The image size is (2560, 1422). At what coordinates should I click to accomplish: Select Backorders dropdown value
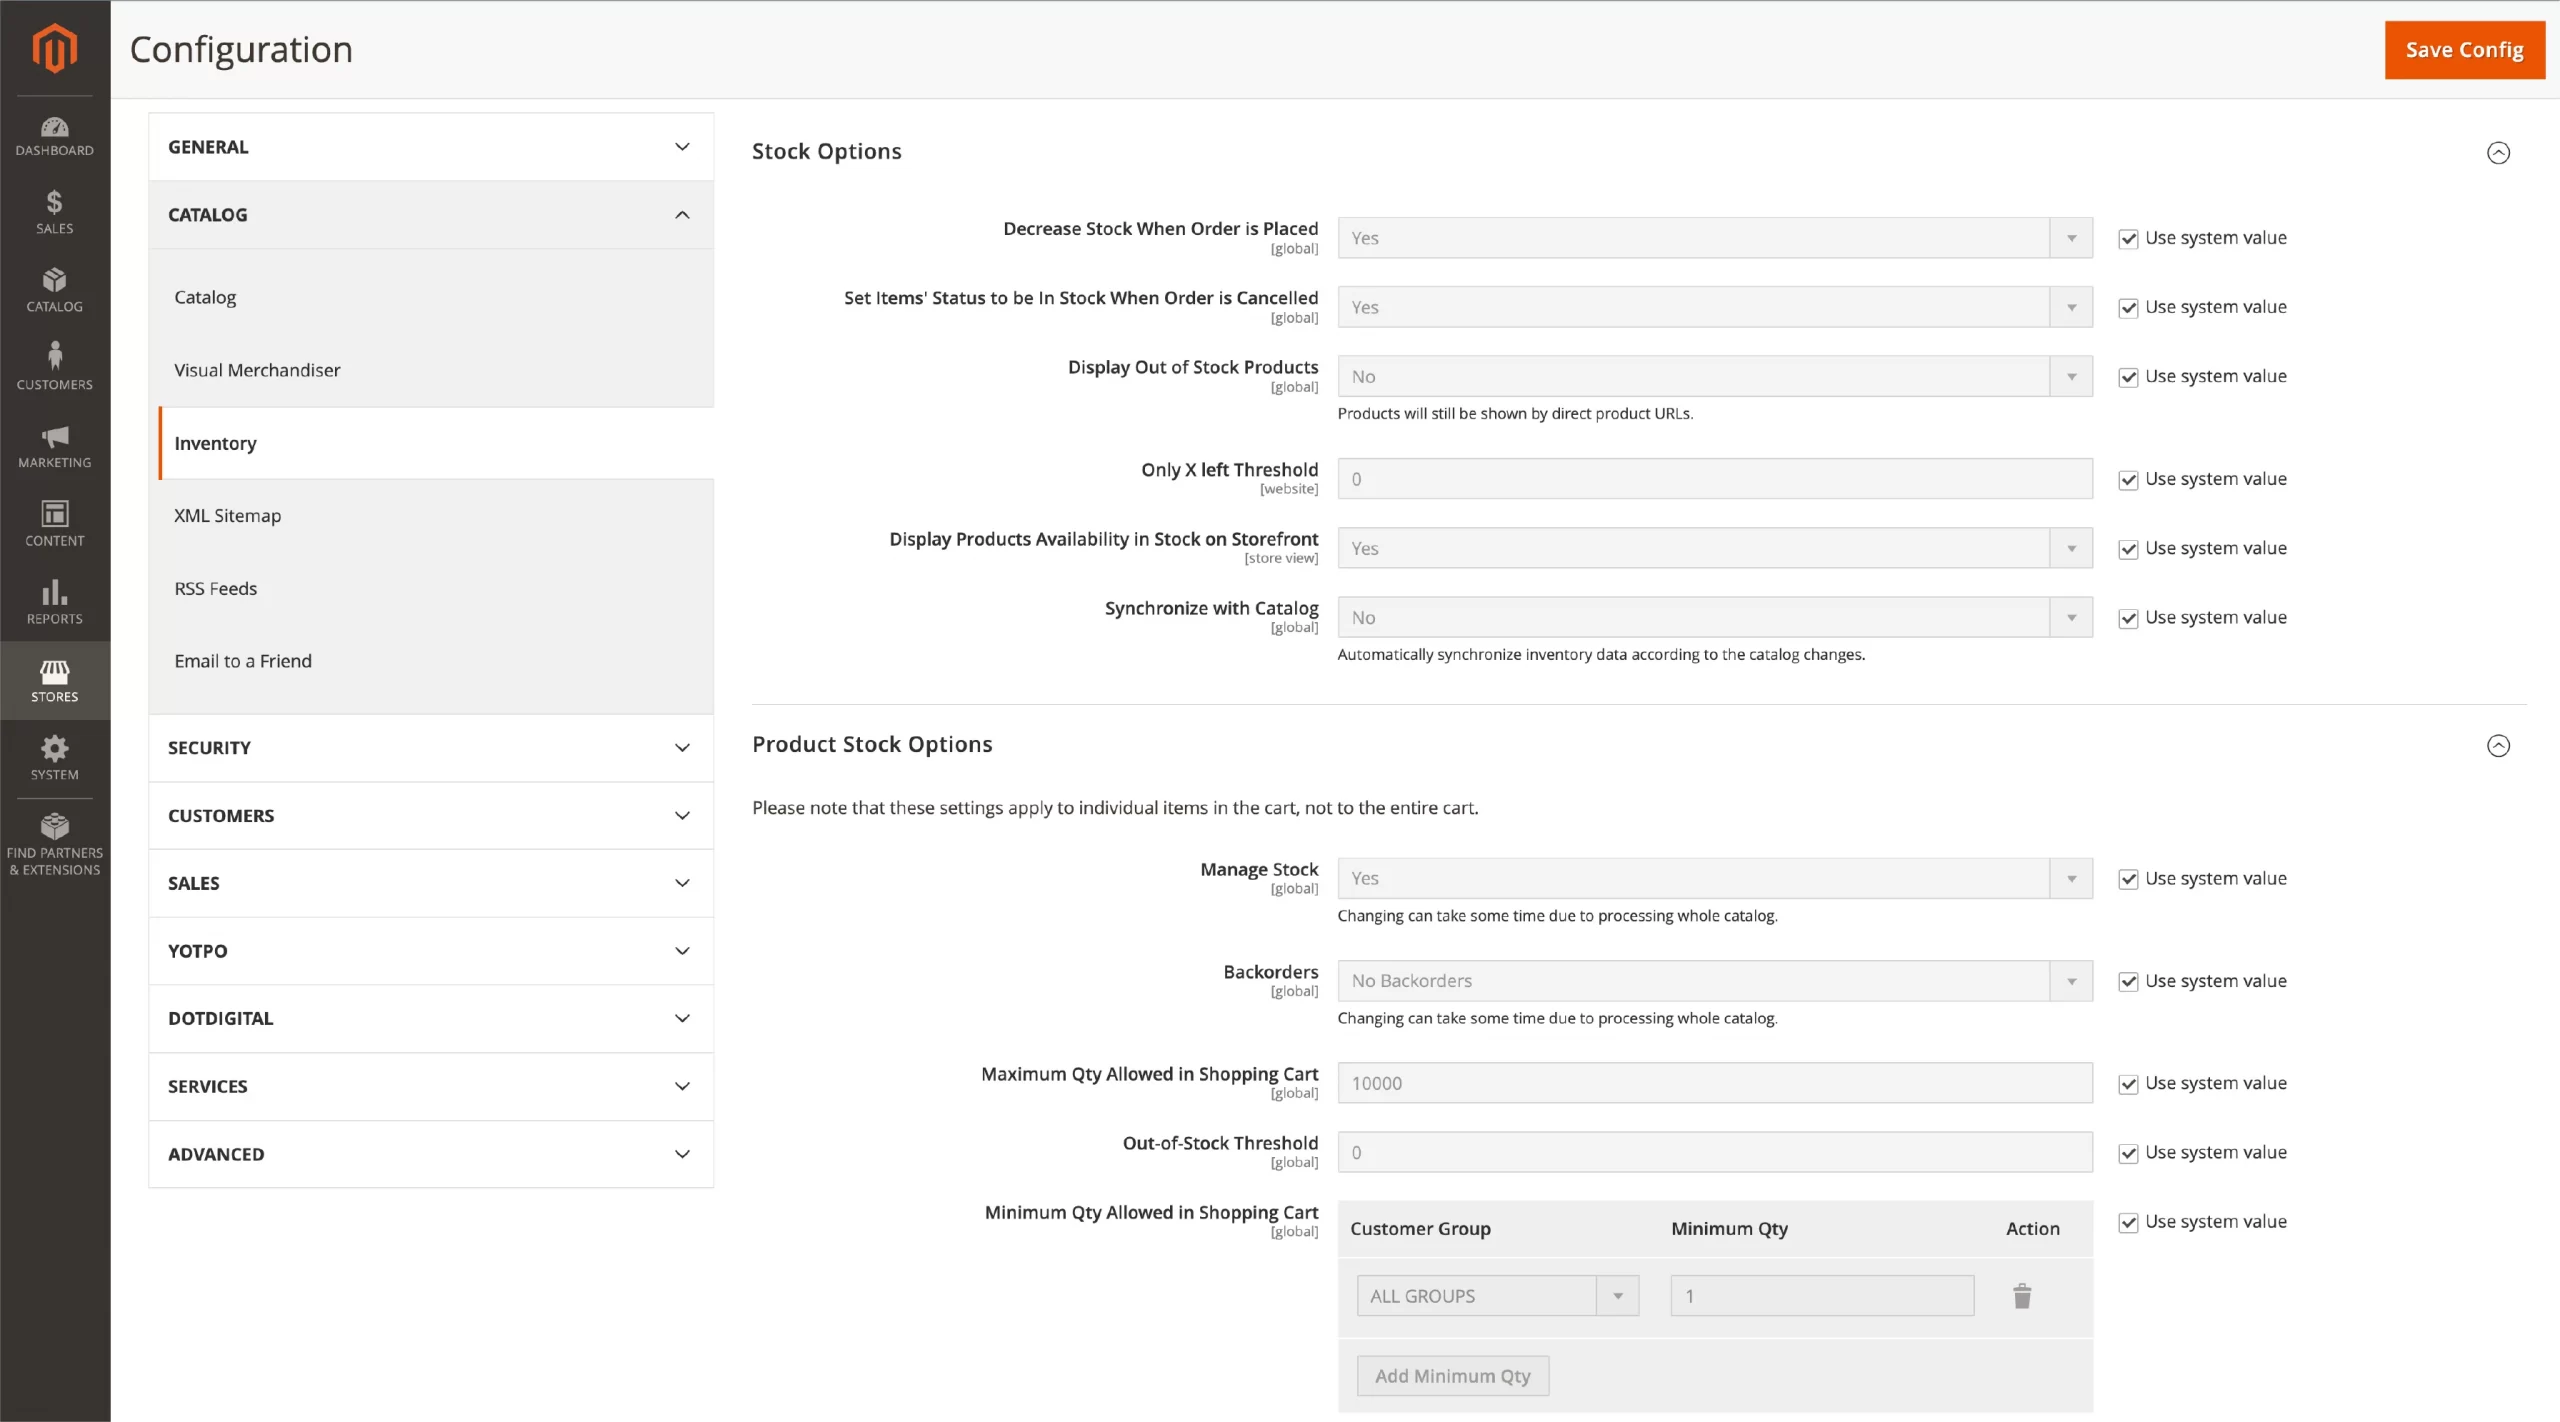(x=1714, y=979)
